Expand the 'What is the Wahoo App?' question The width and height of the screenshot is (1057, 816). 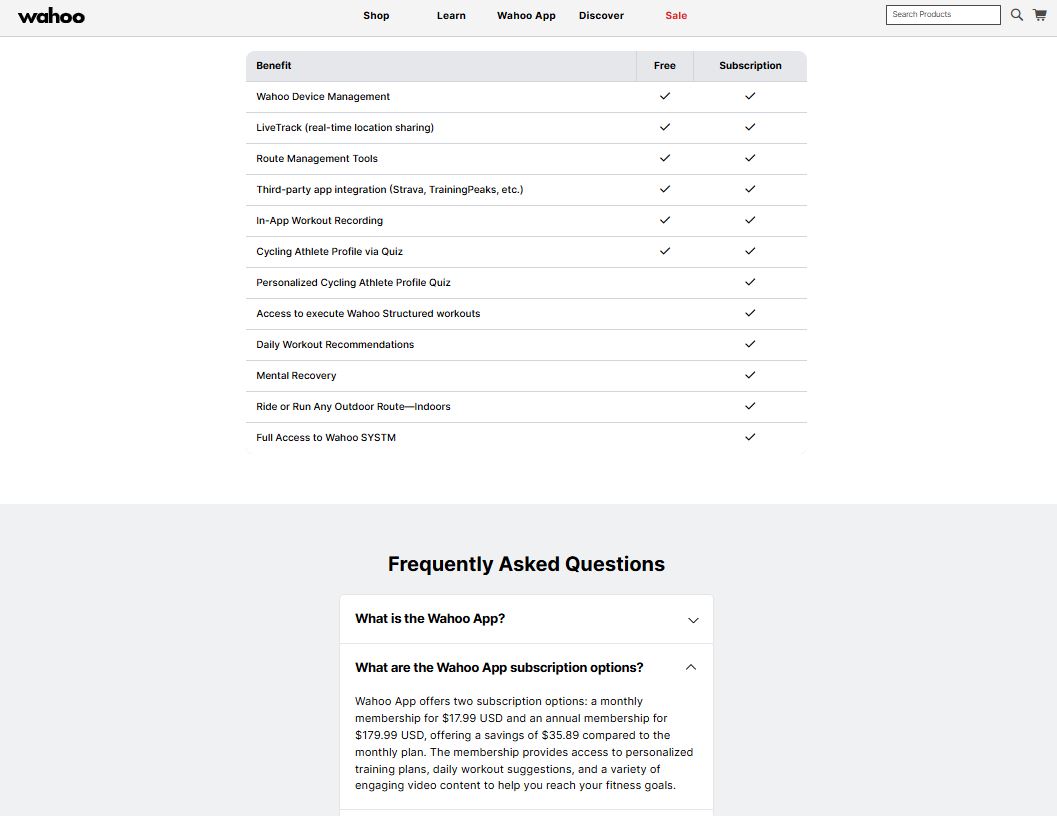(x=525, y=618)
